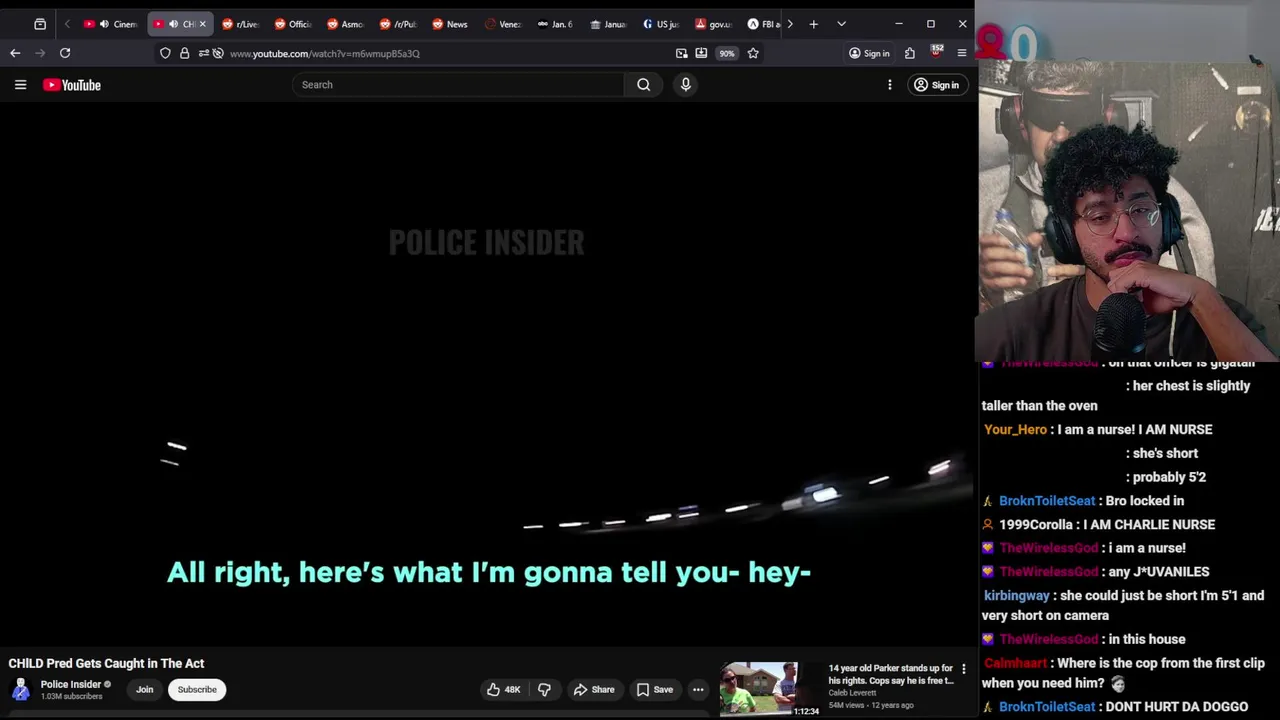Switch to the US jus Google tab
The width and height of the screenshot is (1280, 720).
coord(661,24)
